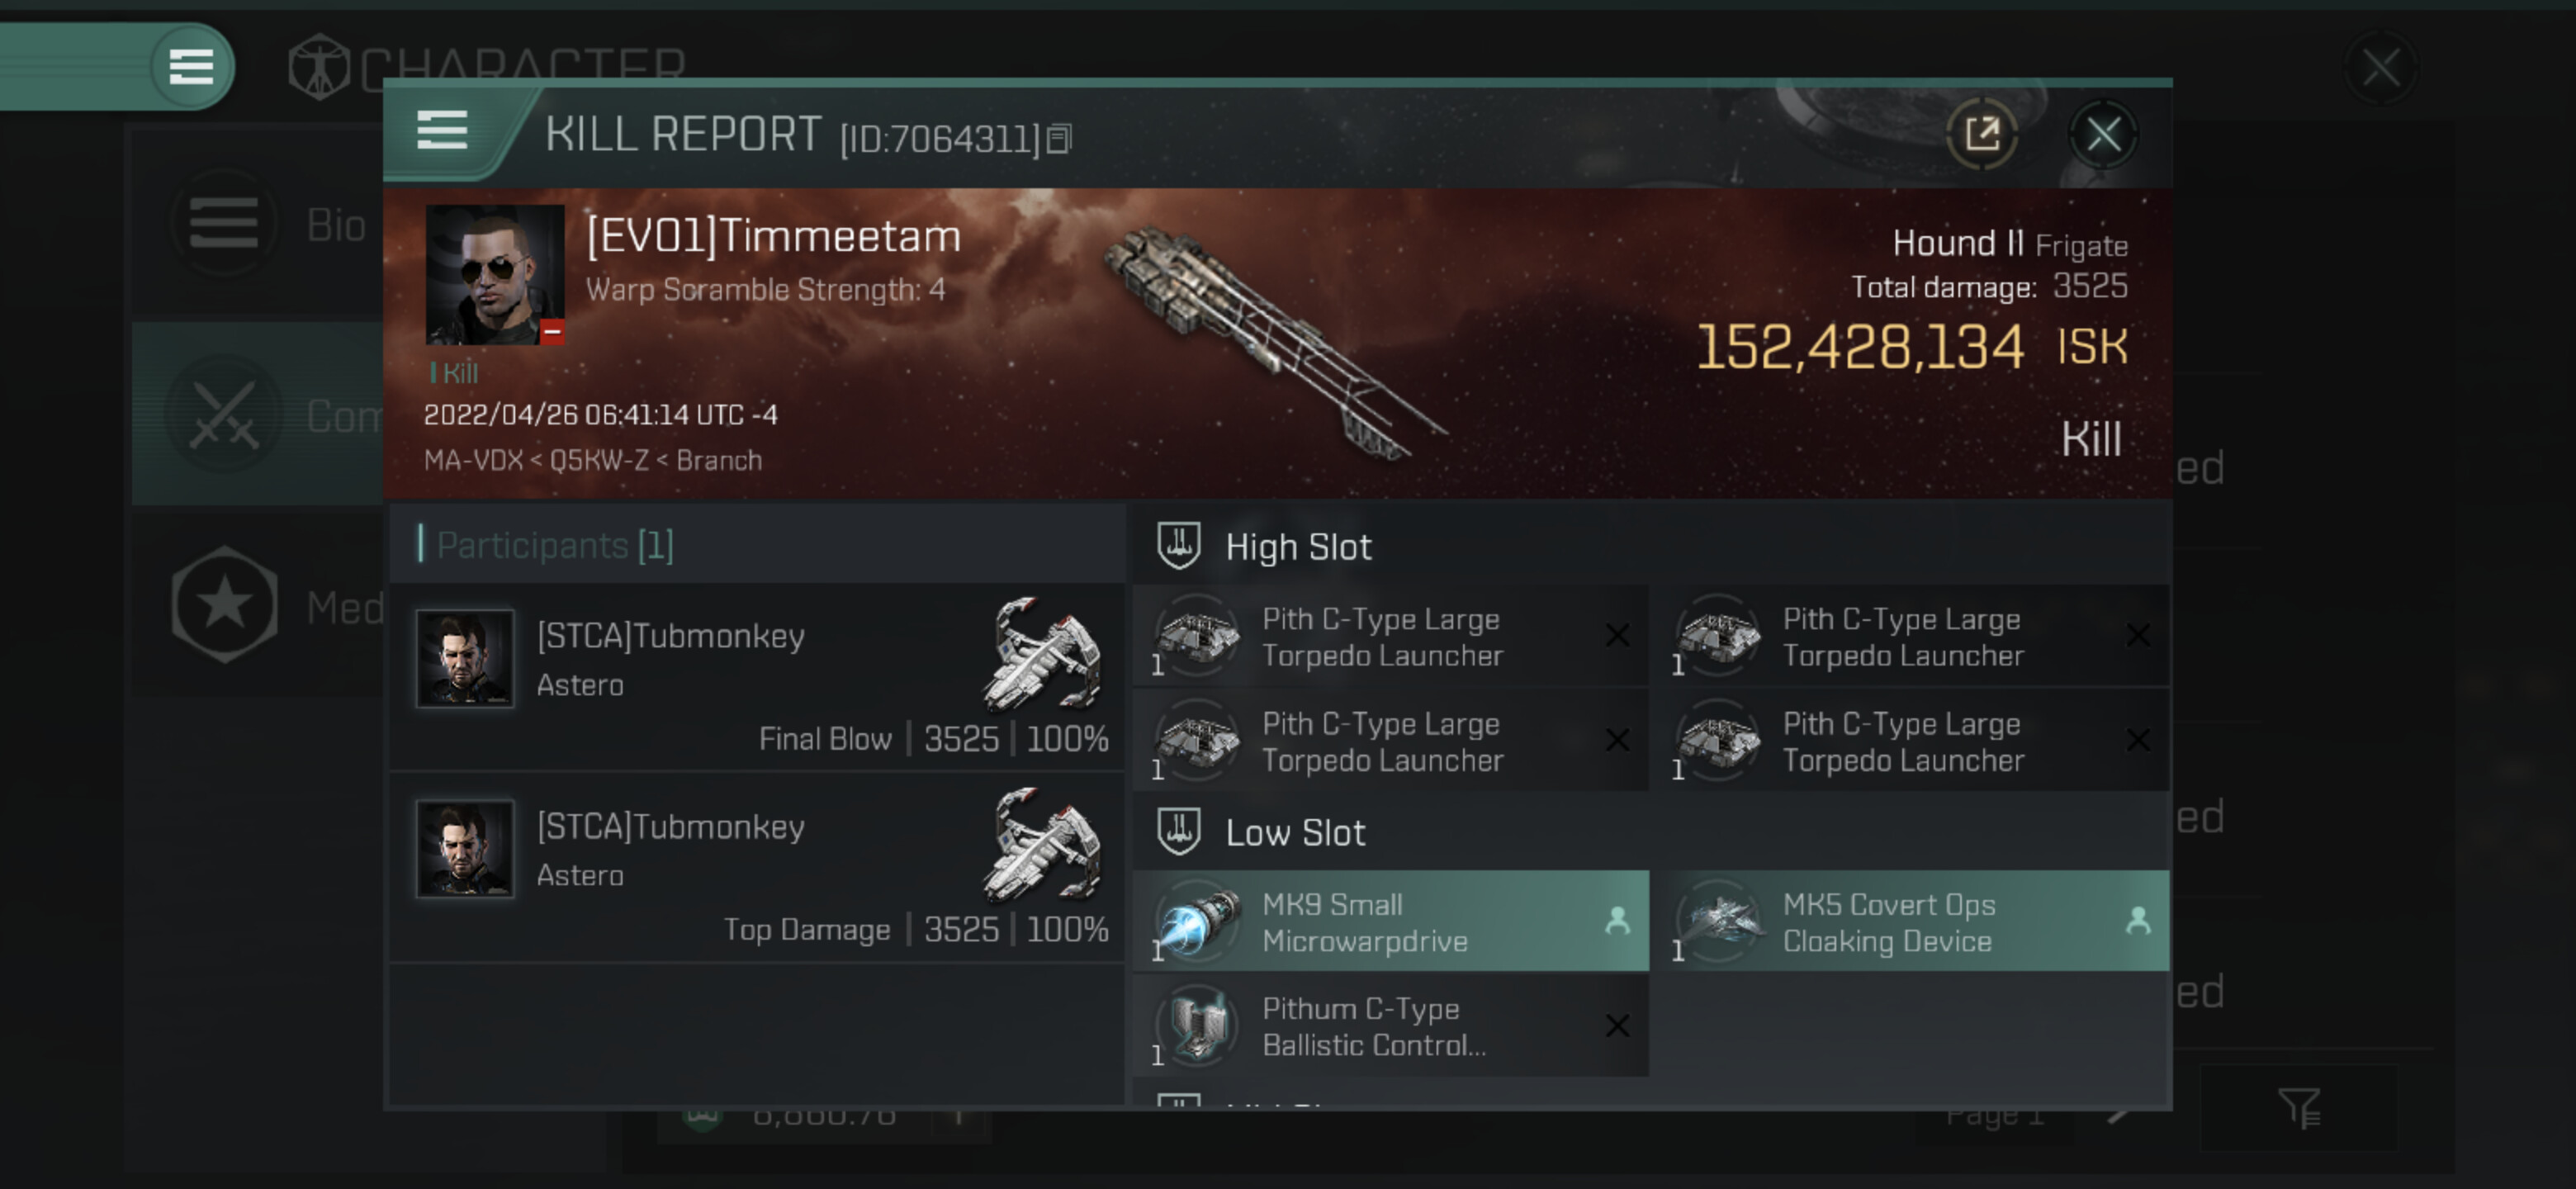The image size is (2576, 1189).
Task: Share the kill report externally
Action: click(1981, 134)
